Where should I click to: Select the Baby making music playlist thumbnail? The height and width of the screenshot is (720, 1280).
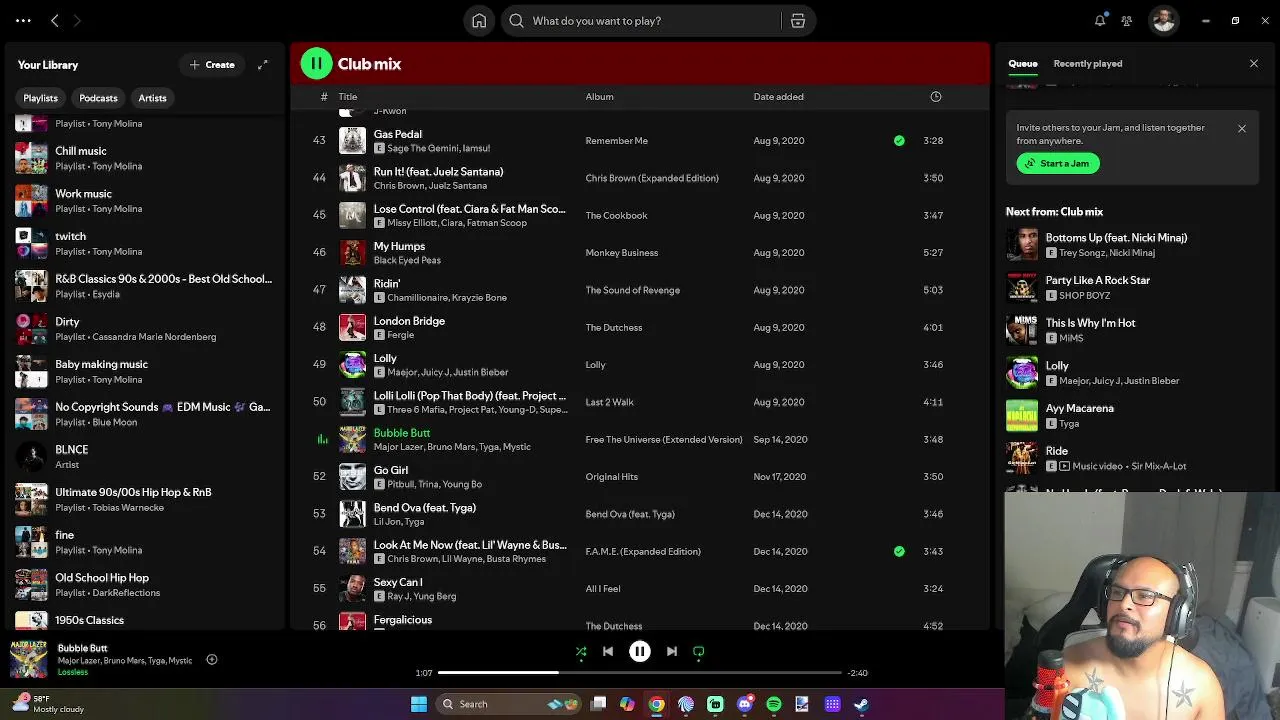pos(31,371)
